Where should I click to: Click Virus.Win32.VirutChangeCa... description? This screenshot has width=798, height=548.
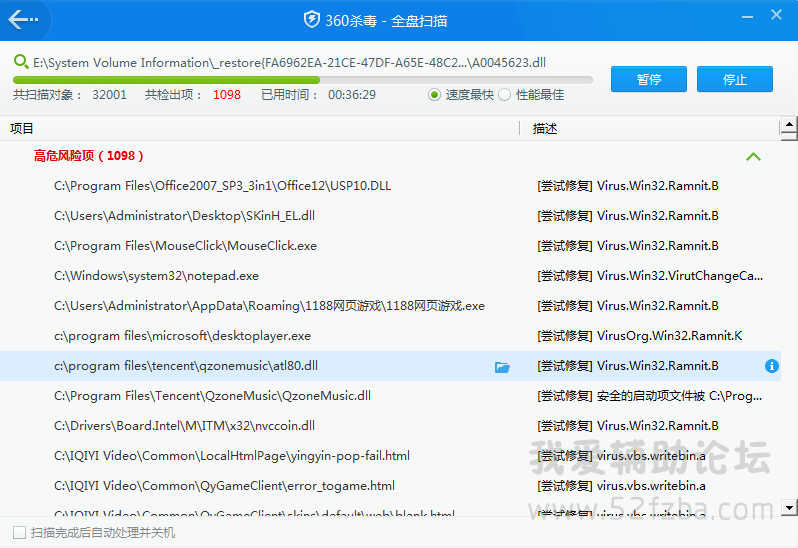(650, 276)
